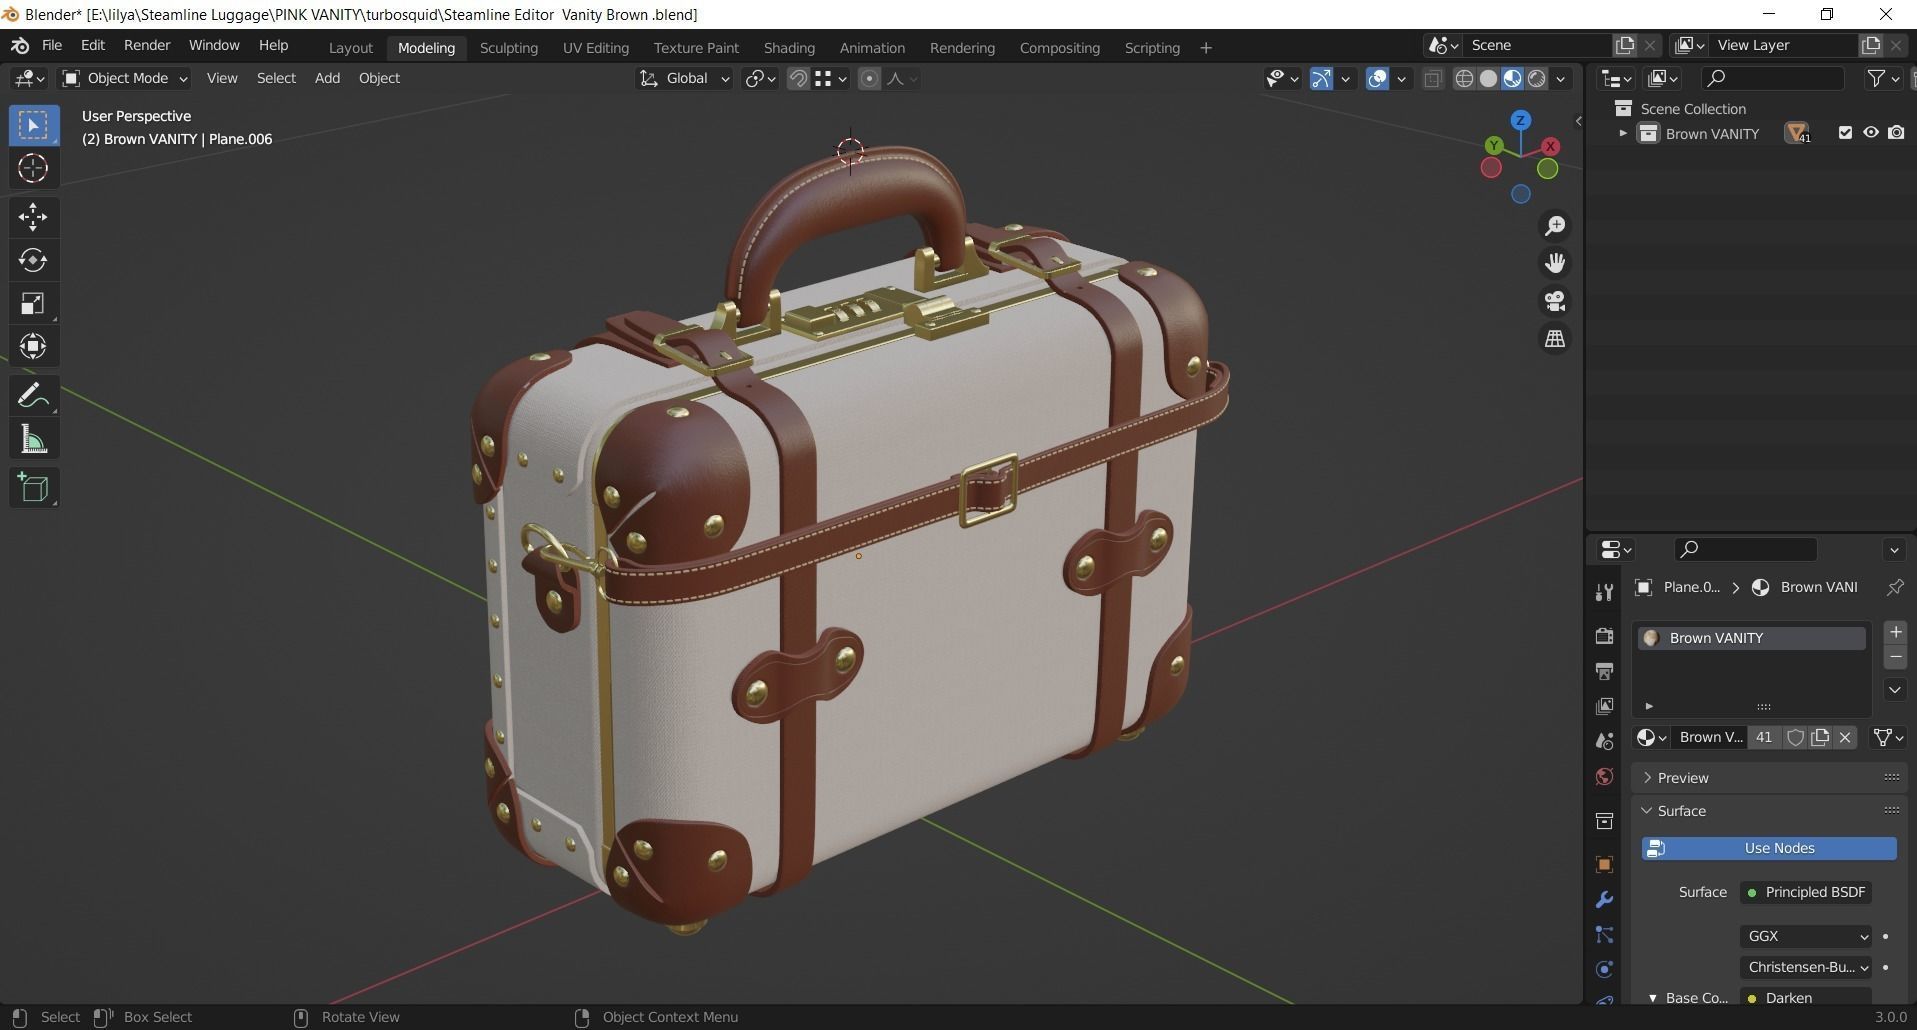The width and height of the screenshot is (1917, 1030).
Task: Click Darken base color link
Action: coord(1806,997)
